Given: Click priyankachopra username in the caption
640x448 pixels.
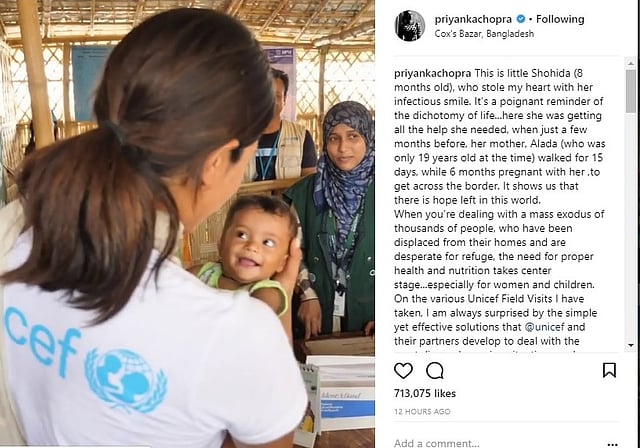Looking at the screenshot, I should [x=433, y=73].
